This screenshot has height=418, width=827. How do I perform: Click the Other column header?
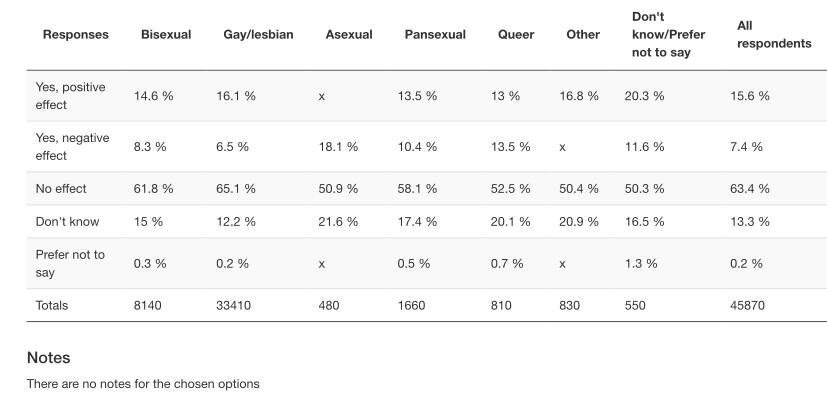pyautogui.click(x=583, y=35)
